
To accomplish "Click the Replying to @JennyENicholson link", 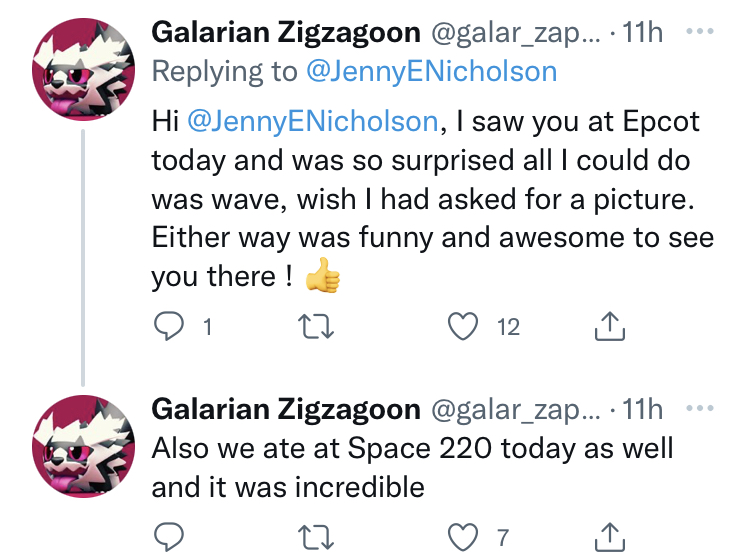I will 428,71.
